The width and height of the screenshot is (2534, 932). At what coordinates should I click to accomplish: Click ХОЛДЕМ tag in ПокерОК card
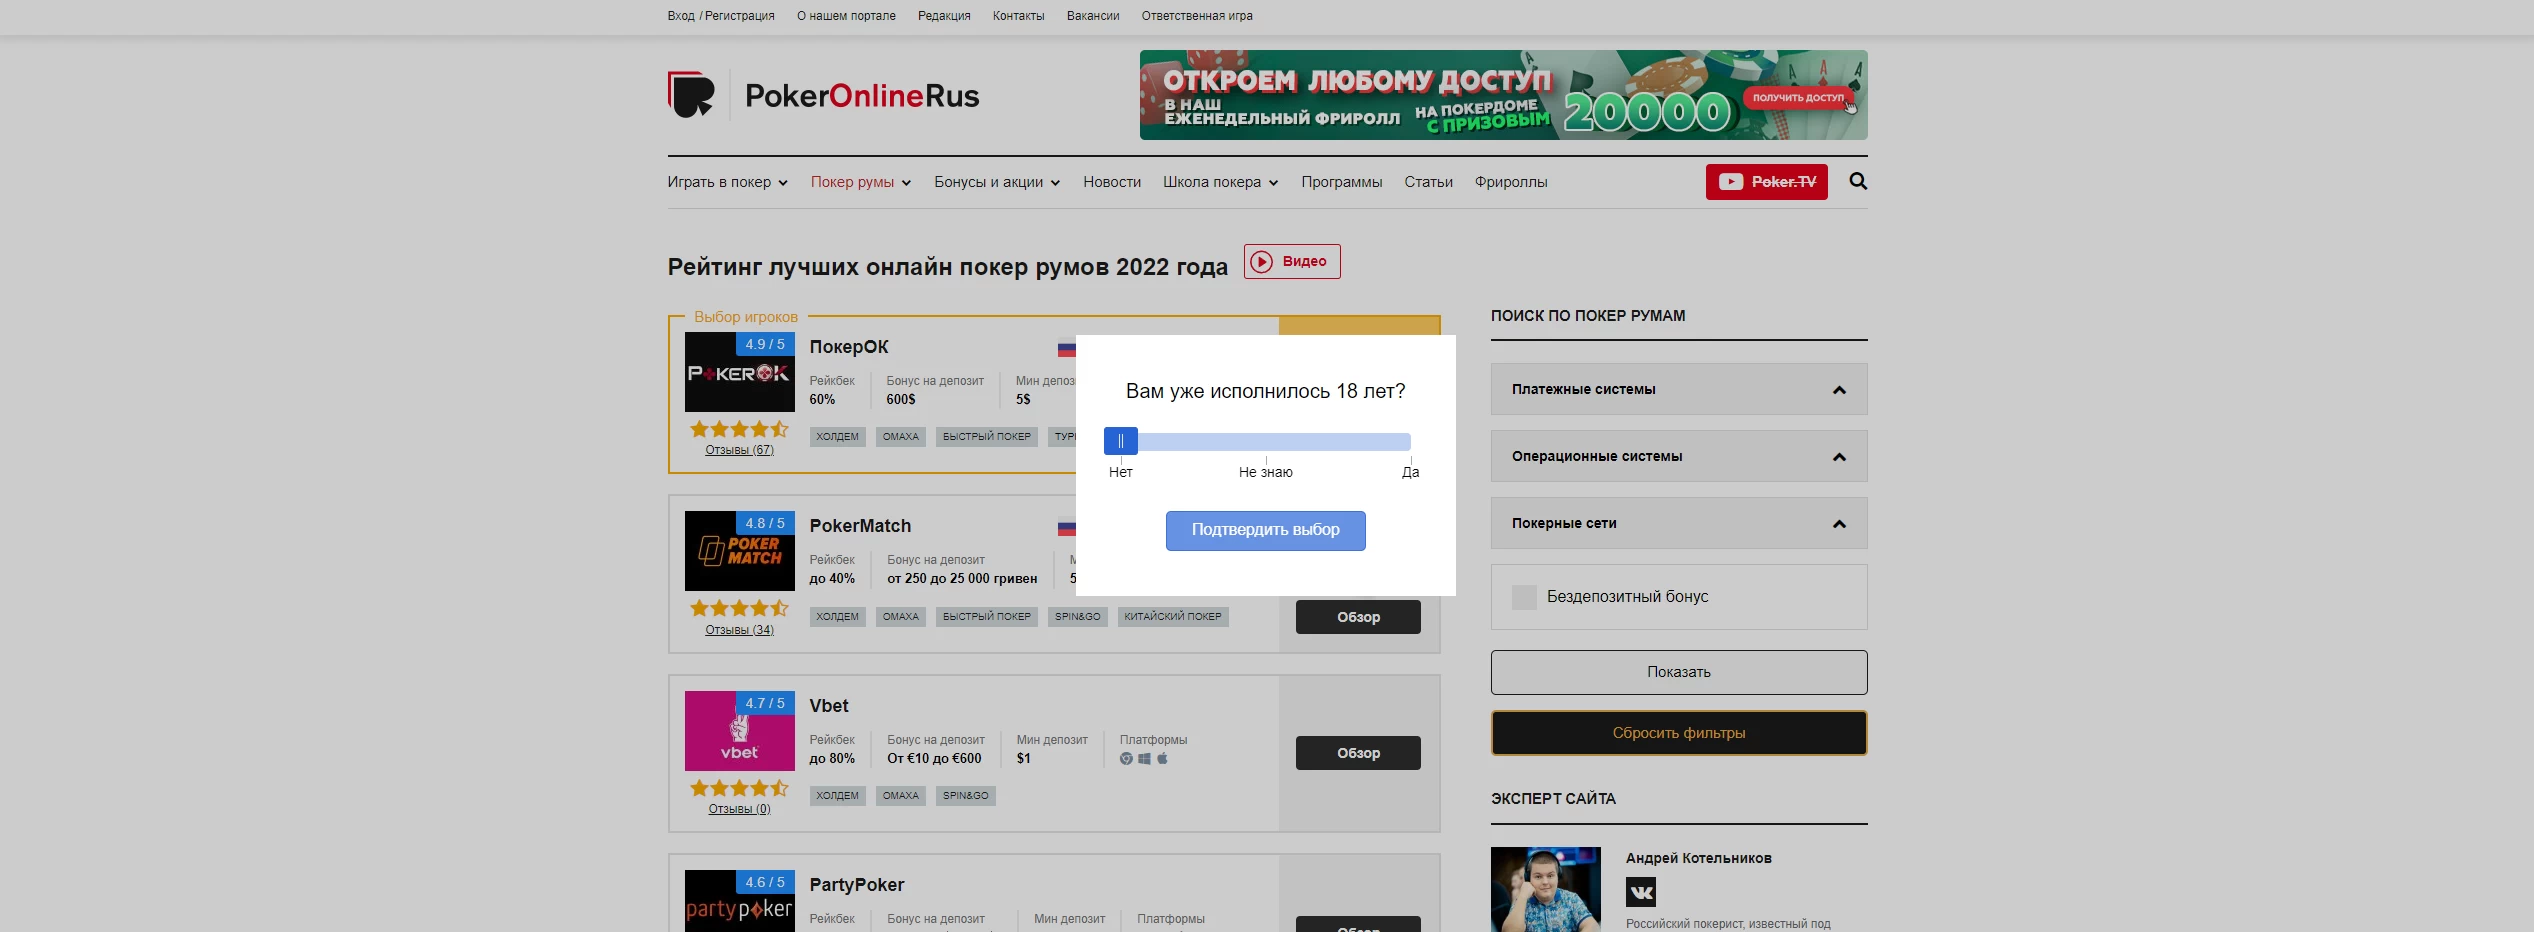[838, 437]
